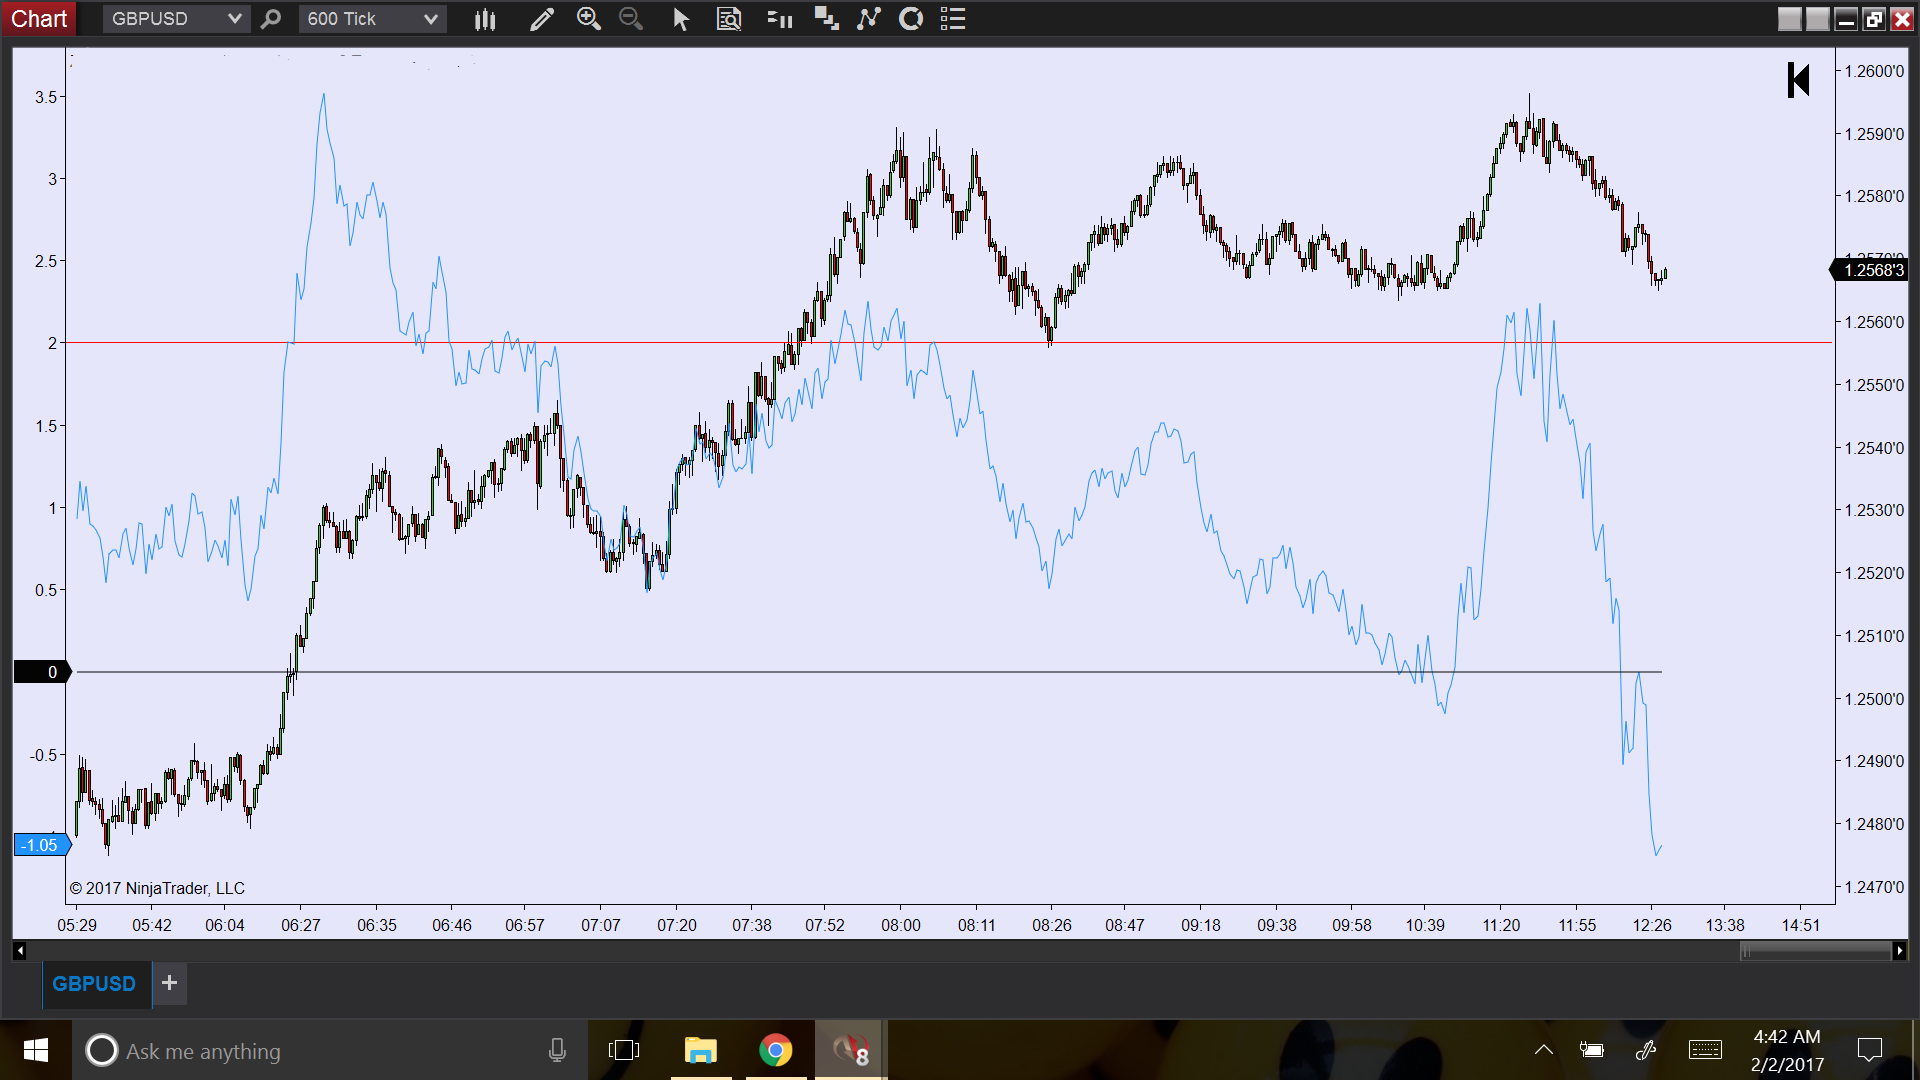This screenshot has height=1080, width=1920.
Task: Open the Data Box inspect icon
Action: click(729, 19)
